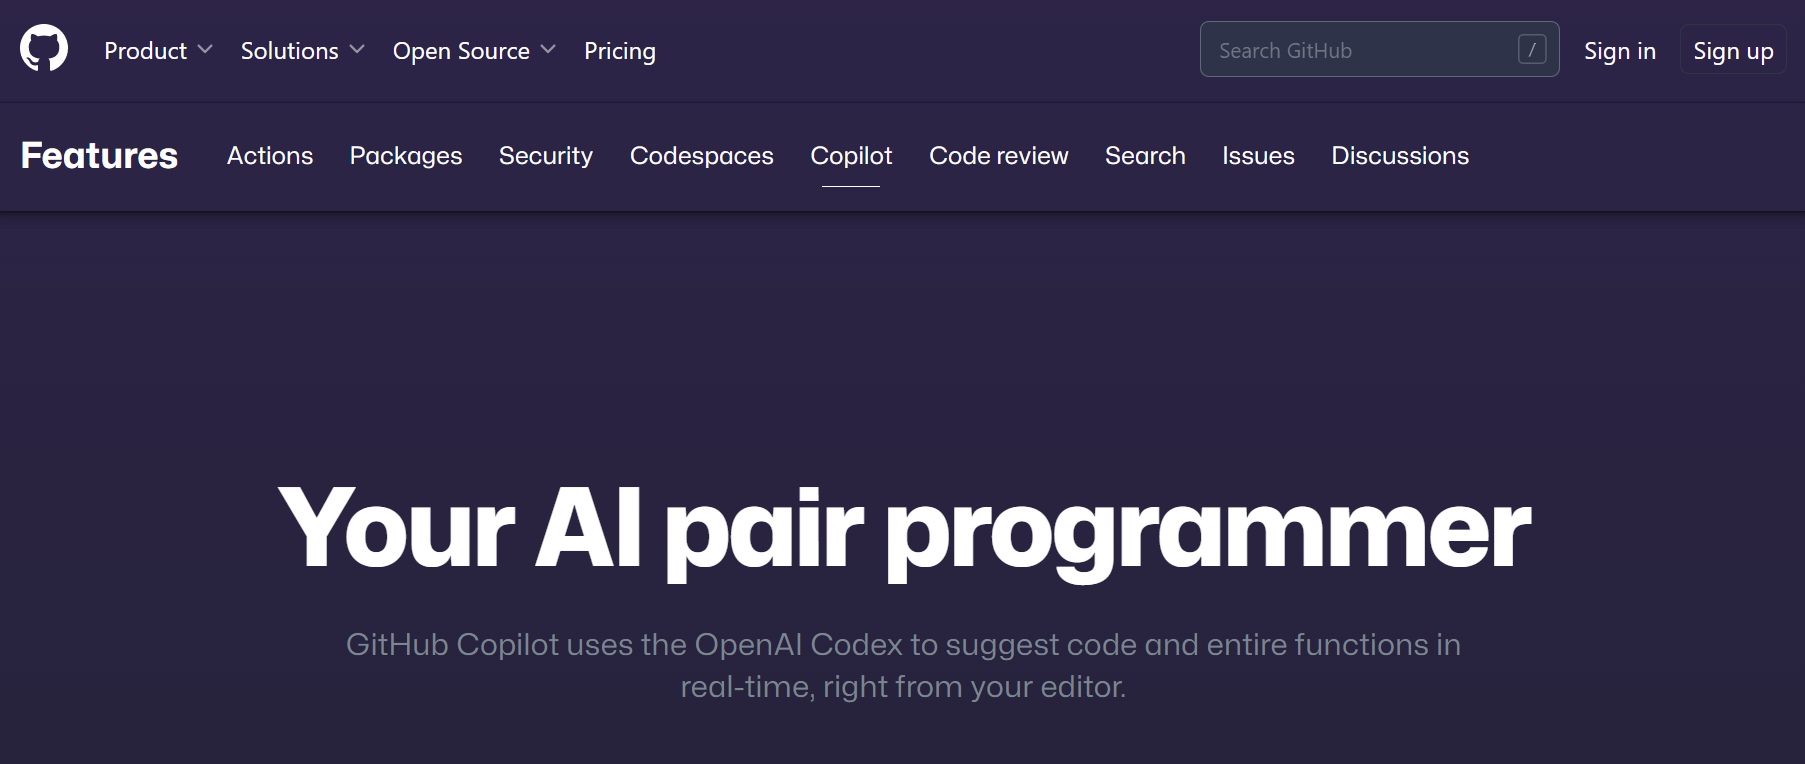Switch to the Actions feature tab
Viewport: 1805px width, 764px height.
(x=270, y=156)
